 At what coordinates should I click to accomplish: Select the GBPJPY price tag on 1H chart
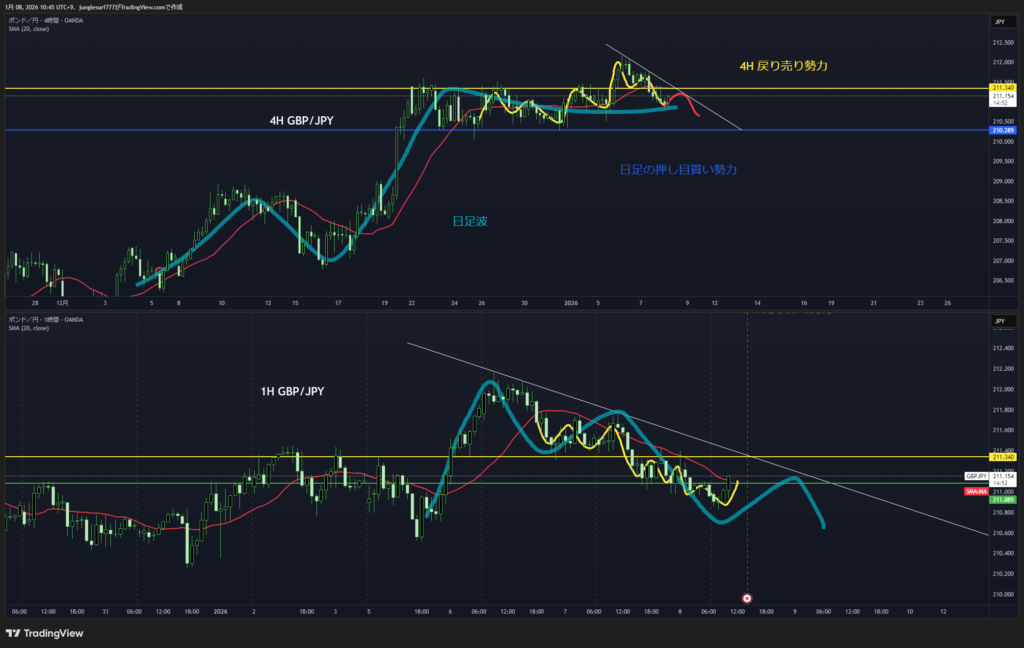(x=976, y=476)
